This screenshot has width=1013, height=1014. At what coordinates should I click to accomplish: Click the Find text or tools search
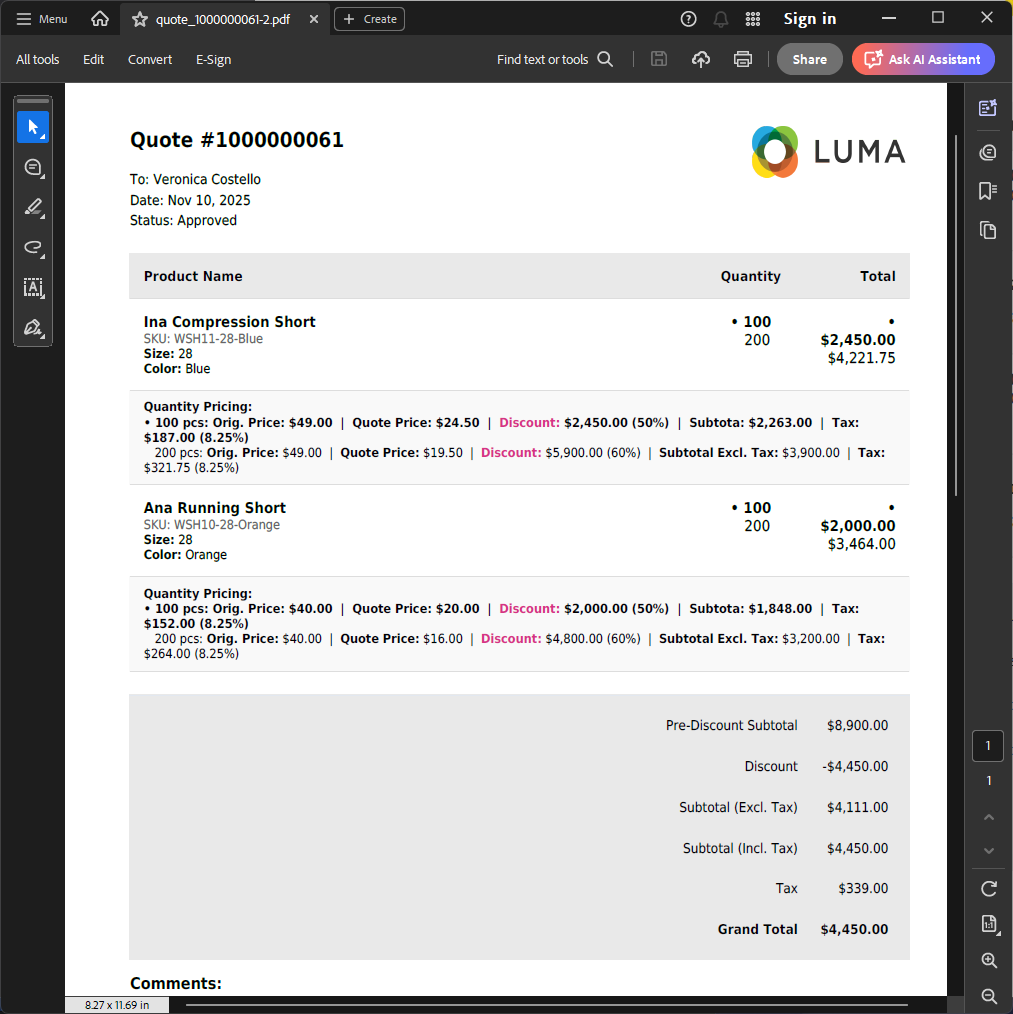[x=554, y=59]
